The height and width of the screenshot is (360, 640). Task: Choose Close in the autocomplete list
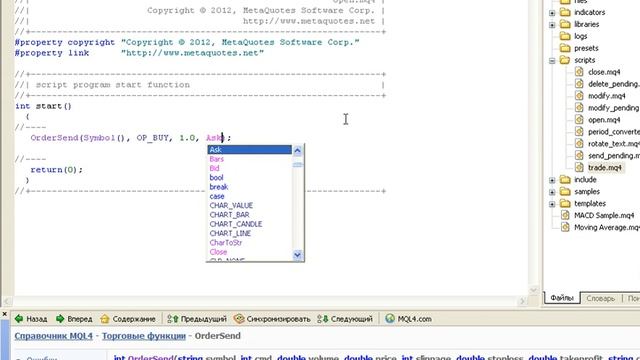coord(249,252)
